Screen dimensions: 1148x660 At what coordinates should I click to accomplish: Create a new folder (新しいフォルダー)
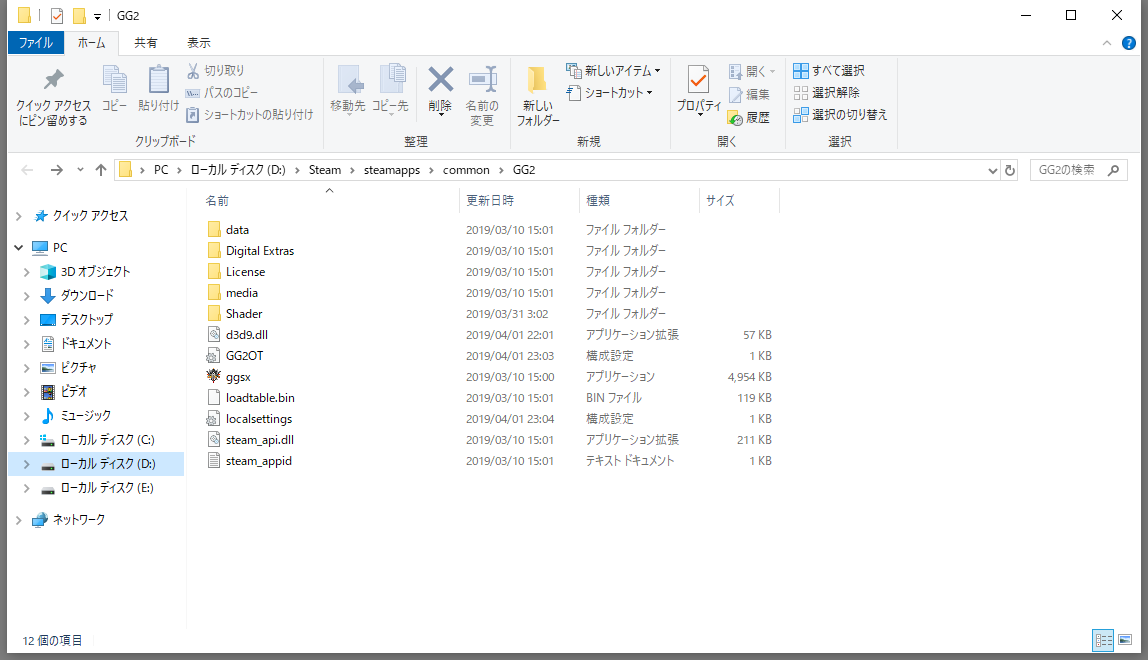538,95
